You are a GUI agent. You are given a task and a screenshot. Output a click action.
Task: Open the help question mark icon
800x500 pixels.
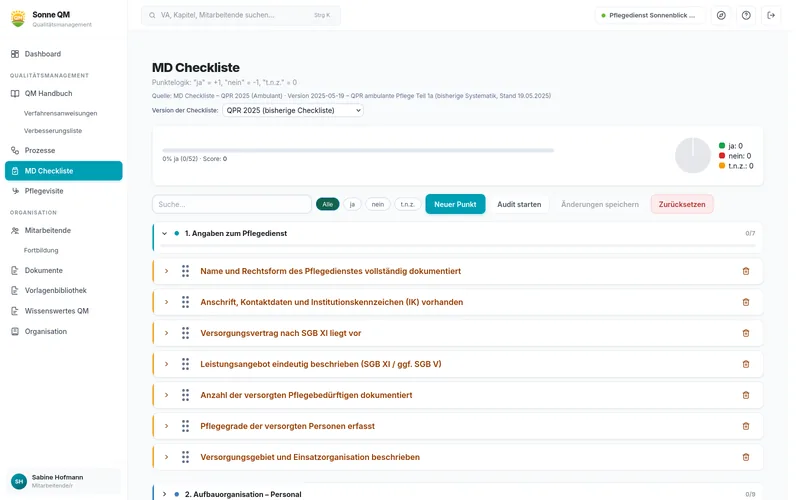tap(746, 15)
